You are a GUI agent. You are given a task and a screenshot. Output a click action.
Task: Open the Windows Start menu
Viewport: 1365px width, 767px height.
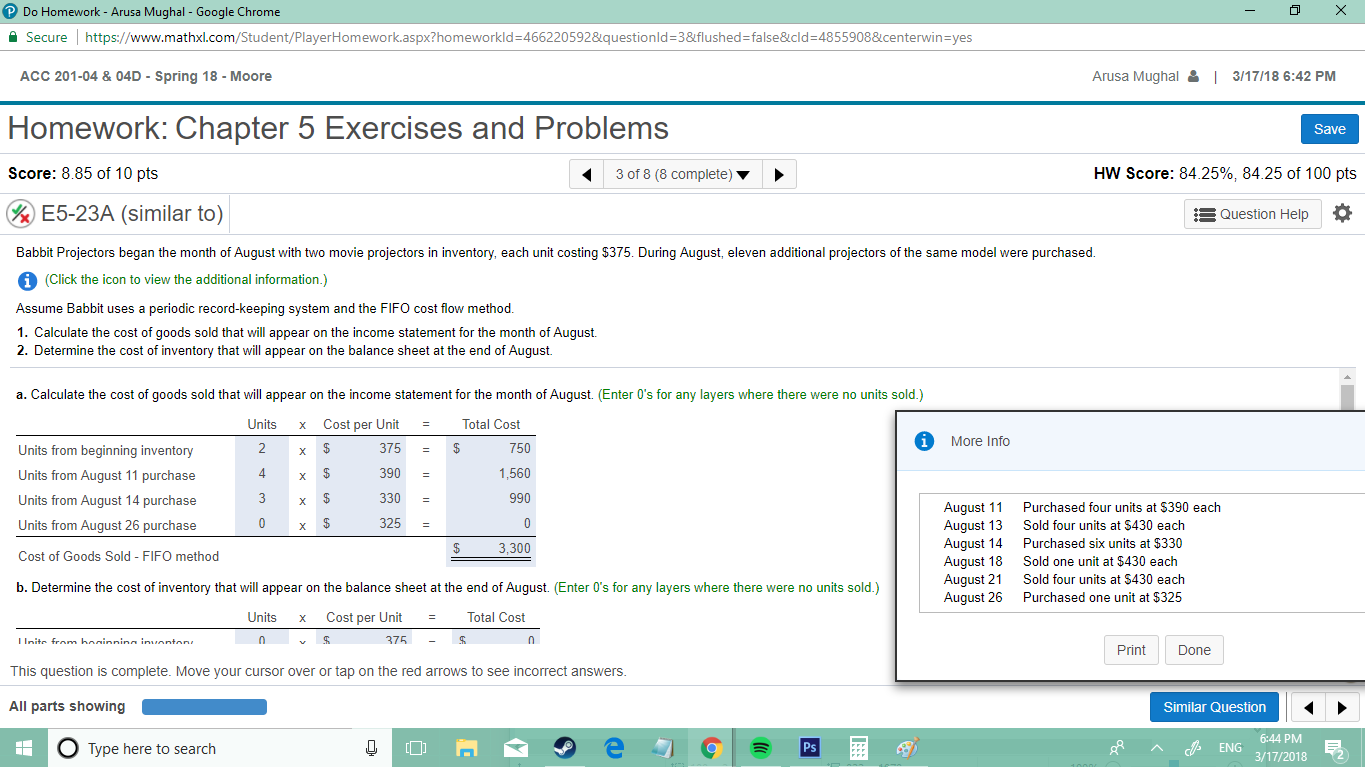(x=23, y=748)
